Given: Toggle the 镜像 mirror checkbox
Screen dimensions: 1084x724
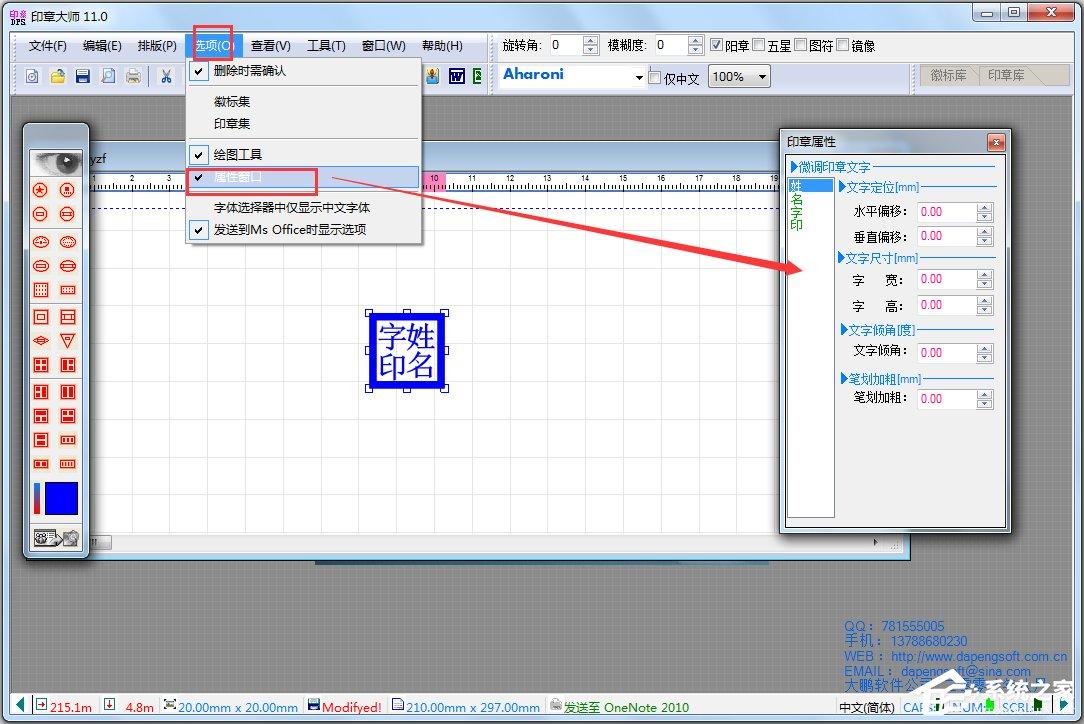Looking at the screenshot, I should point(843,45).
